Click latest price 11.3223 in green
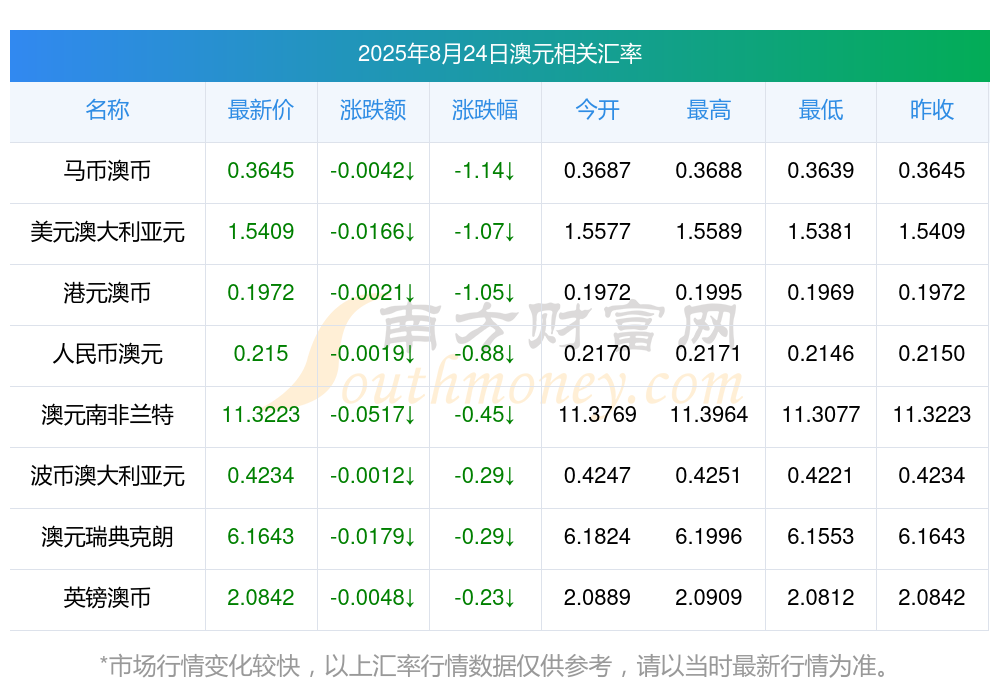 pyautogui.click(x=261, y=415)
